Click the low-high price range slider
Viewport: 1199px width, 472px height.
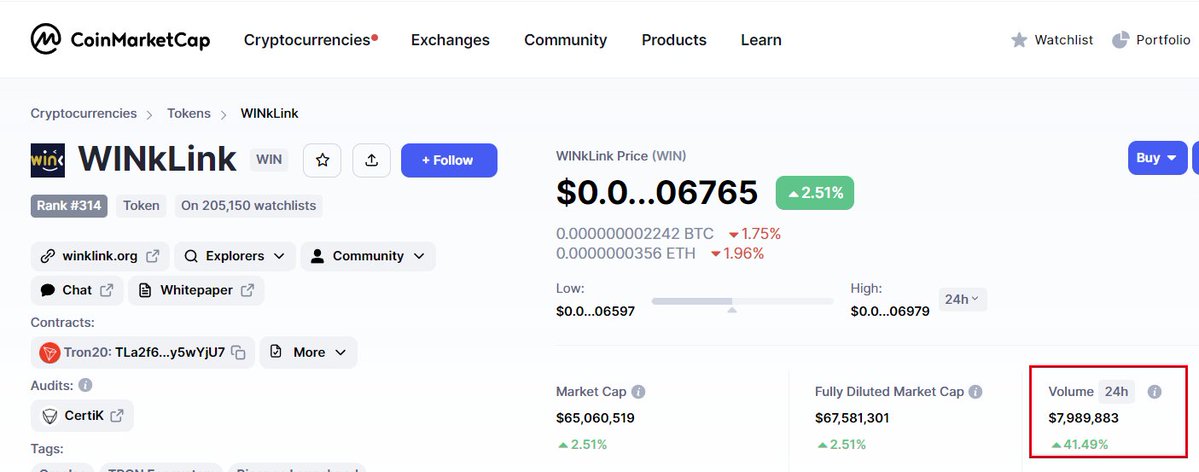[742, 301]
